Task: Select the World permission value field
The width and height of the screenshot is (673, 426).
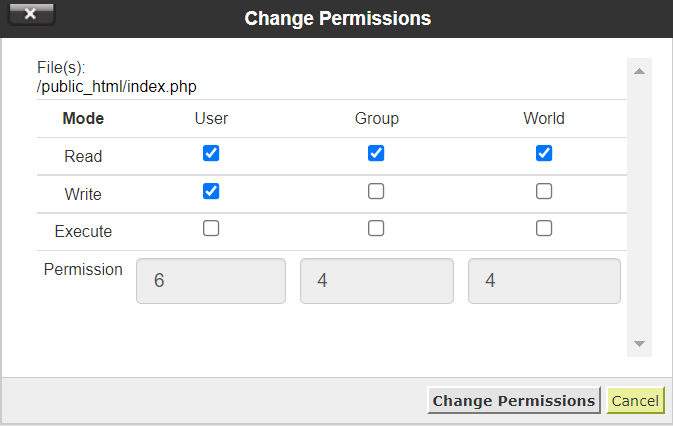Action: tap(544, 281)
